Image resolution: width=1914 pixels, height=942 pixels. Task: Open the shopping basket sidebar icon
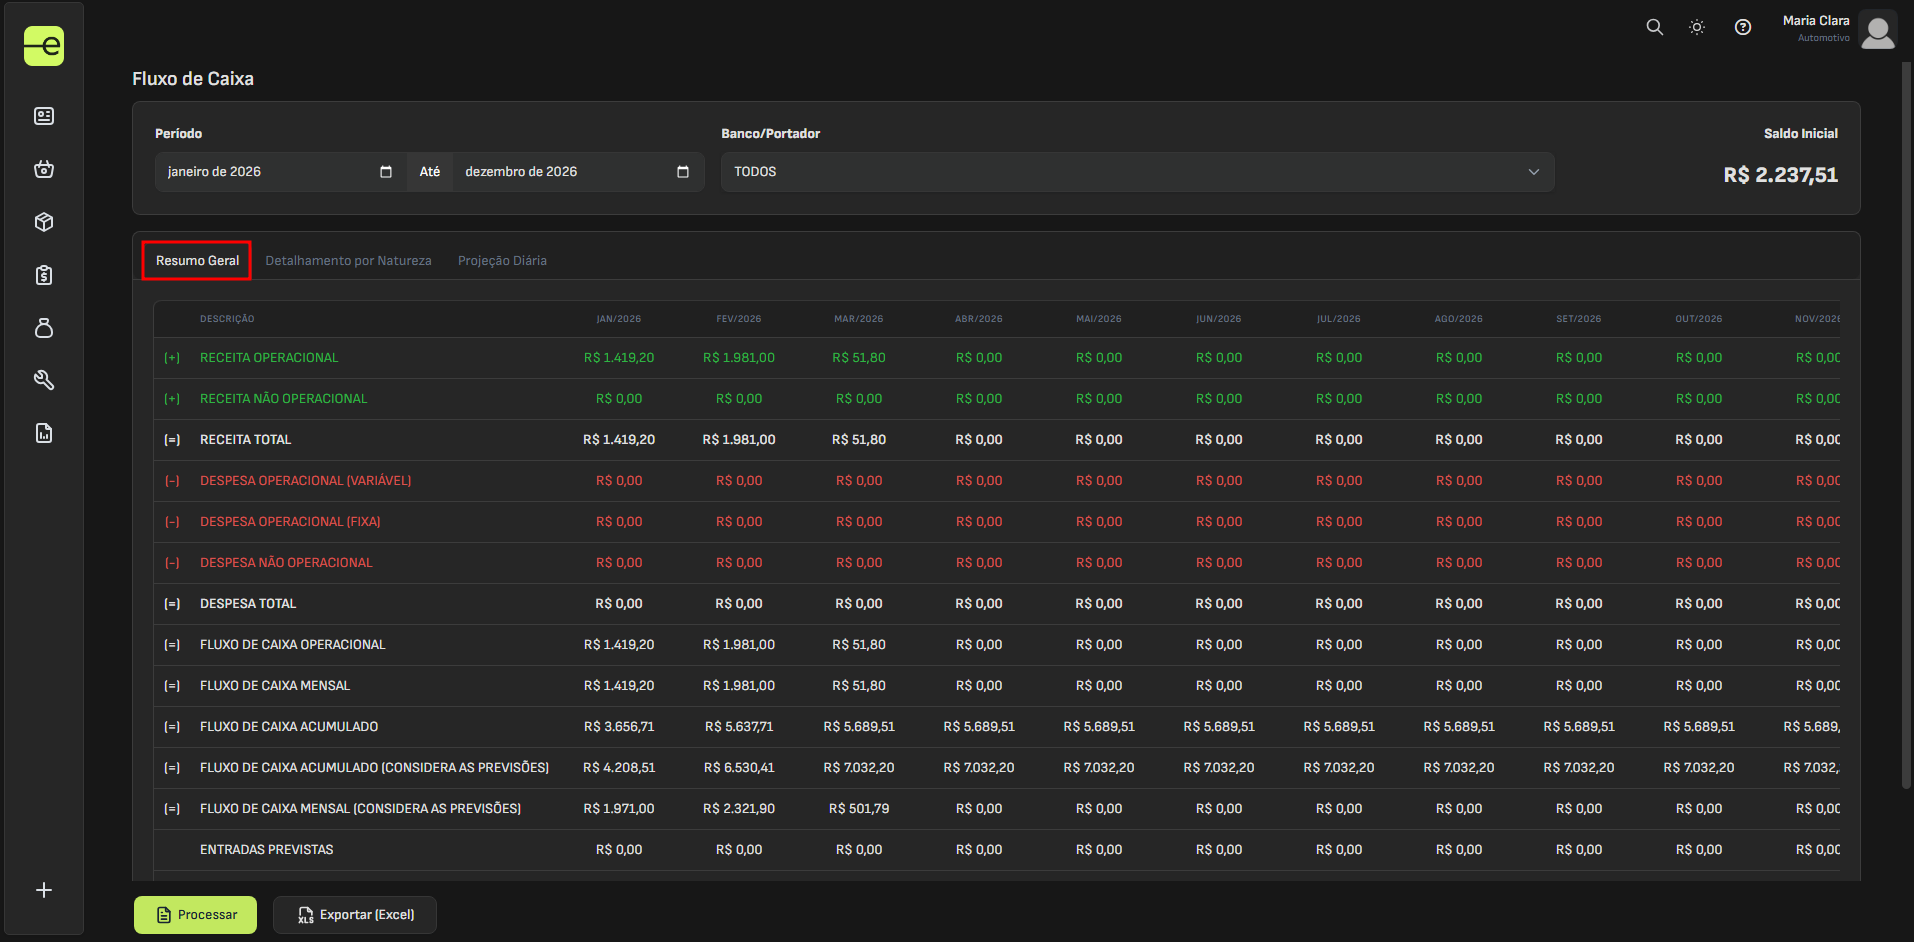(x=44, y=169)
